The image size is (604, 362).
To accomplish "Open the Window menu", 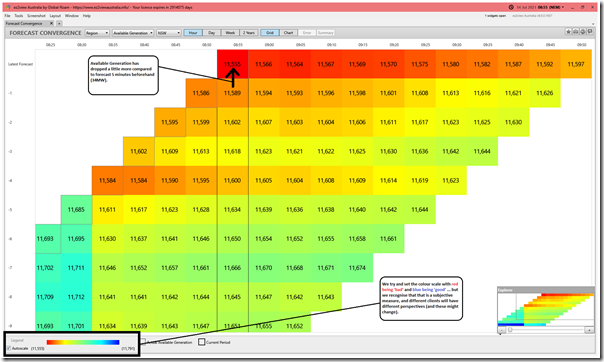I will pos(72,16).
